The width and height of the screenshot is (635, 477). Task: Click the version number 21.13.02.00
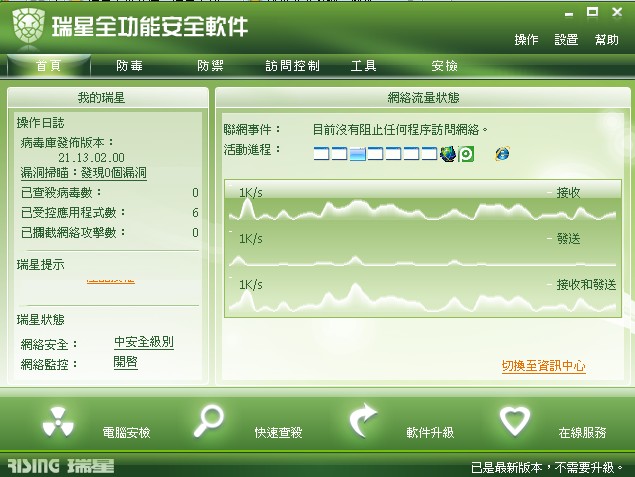point(91,158)
